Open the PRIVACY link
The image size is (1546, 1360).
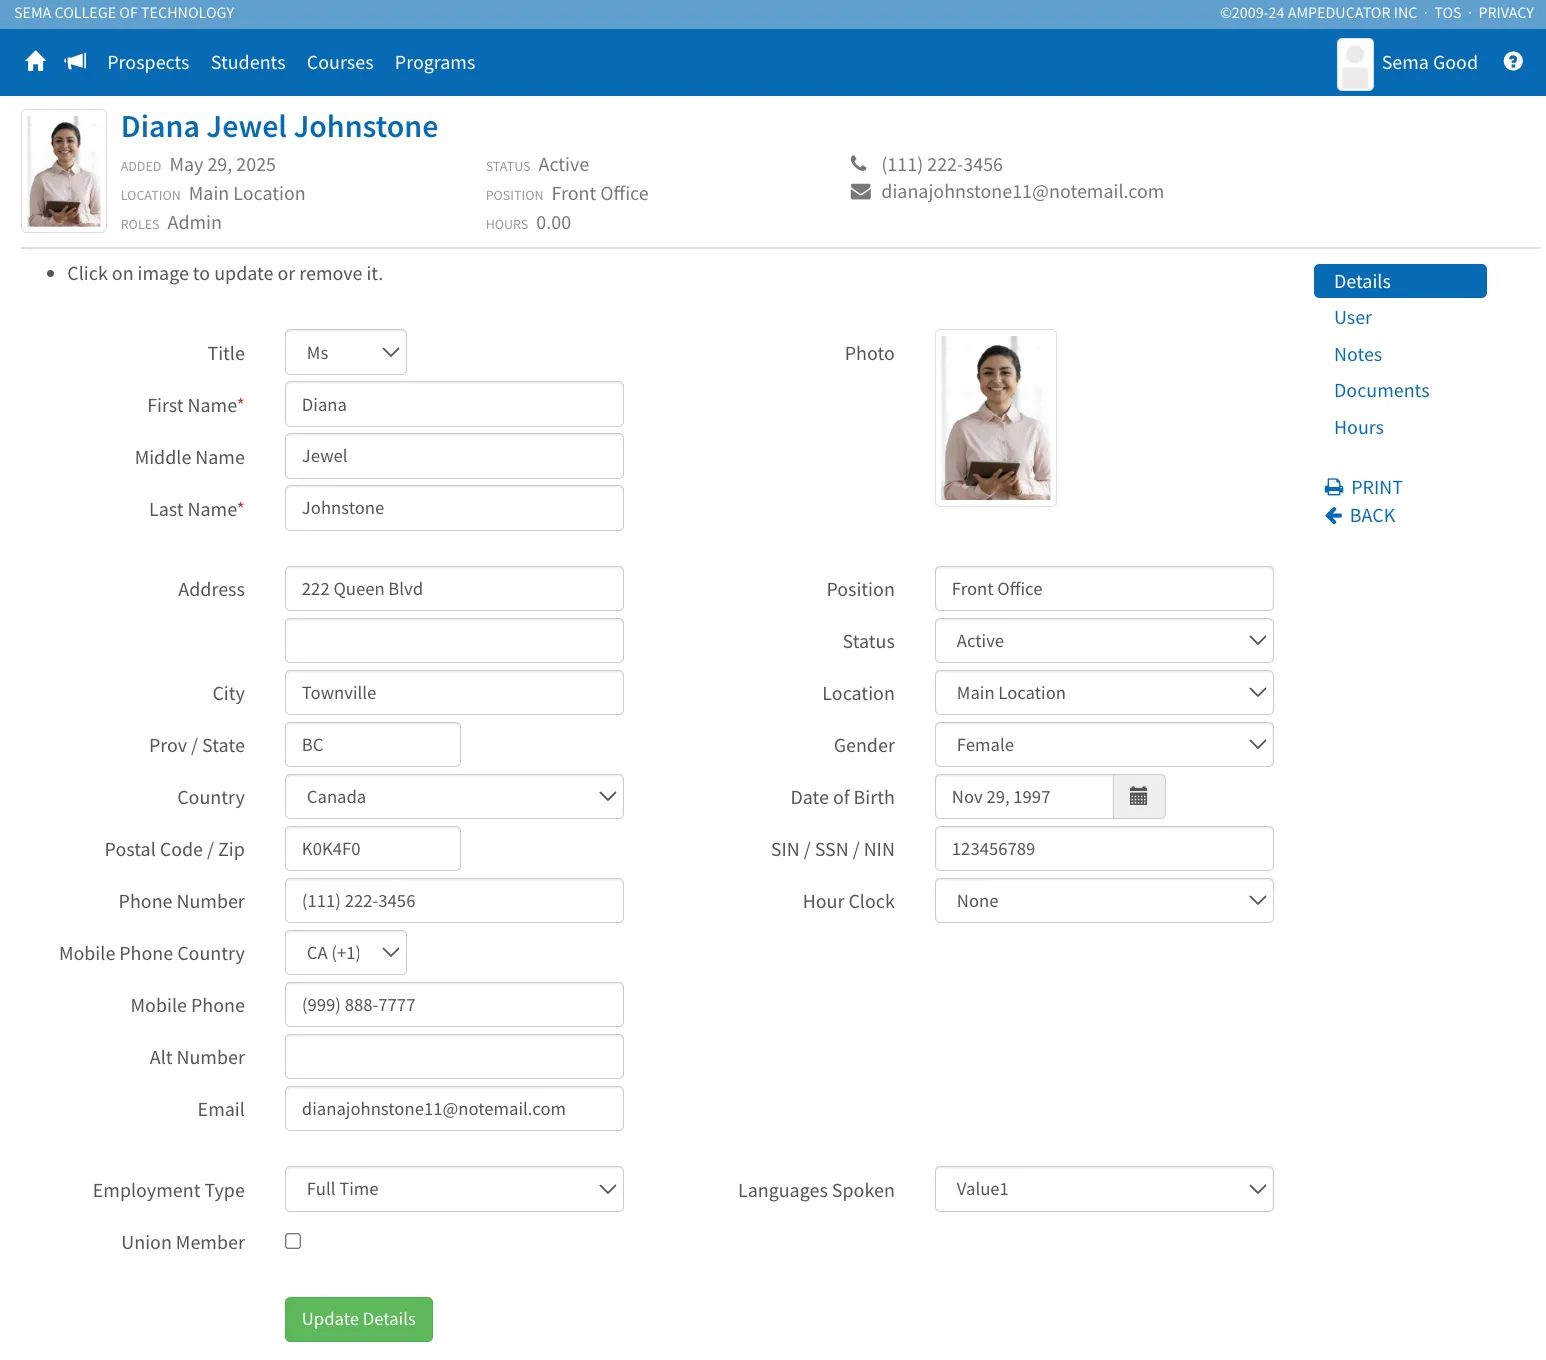(x=1506, y=13)
